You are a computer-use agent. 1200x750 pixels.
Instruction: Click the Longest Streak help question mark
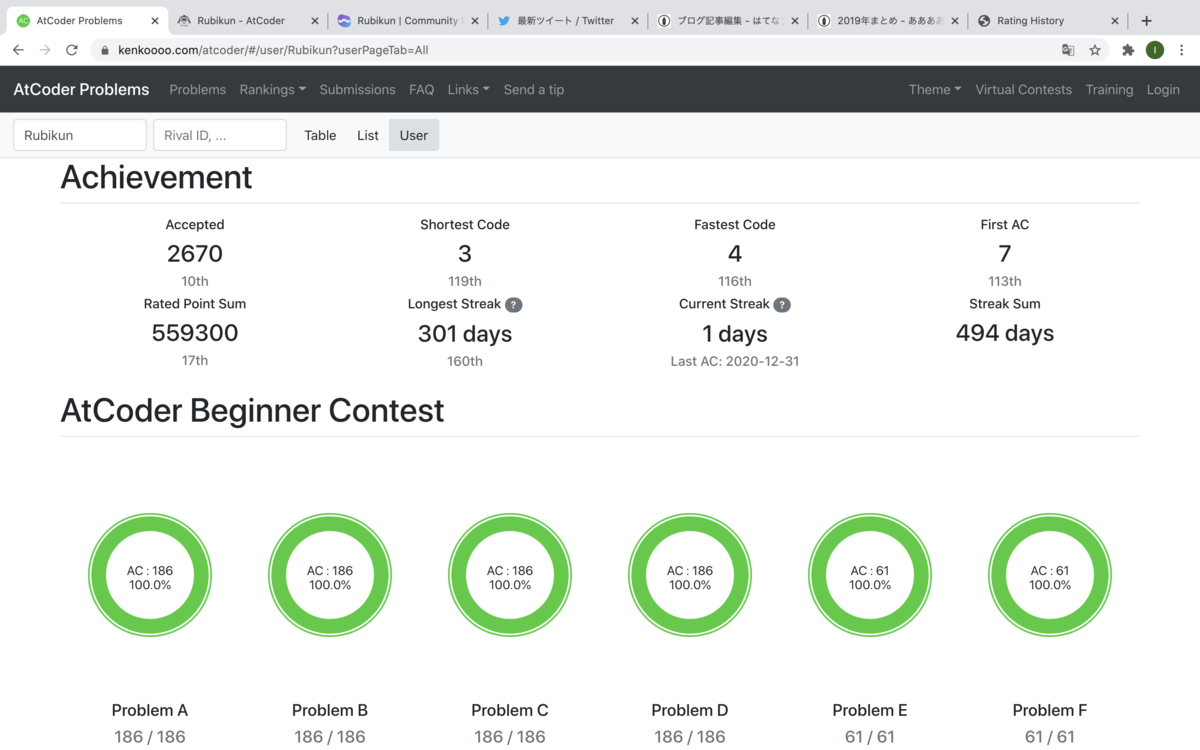point(513,305)
